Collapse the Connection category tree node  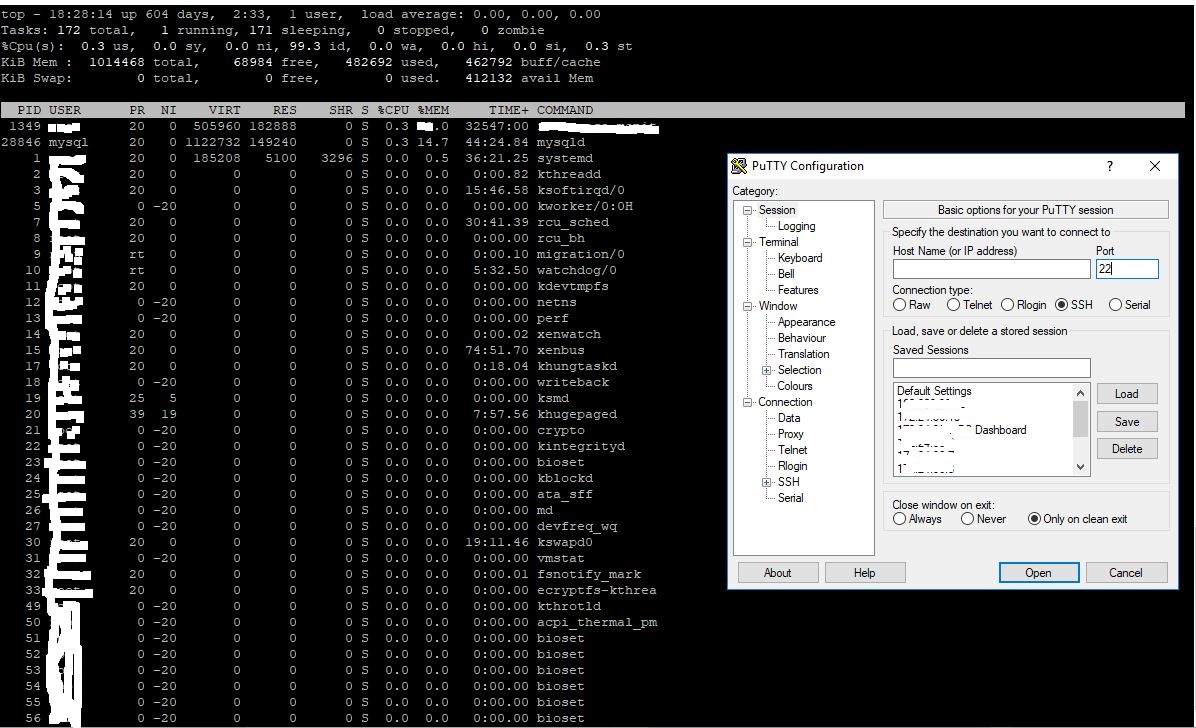pyautogui.click(x=749, y=402)
